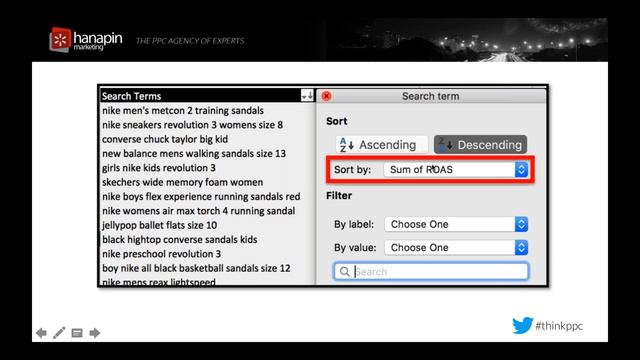Click the filter Search input field
Image resolution: width=640 pixels, height=360 pixels.
coord(431,272)
